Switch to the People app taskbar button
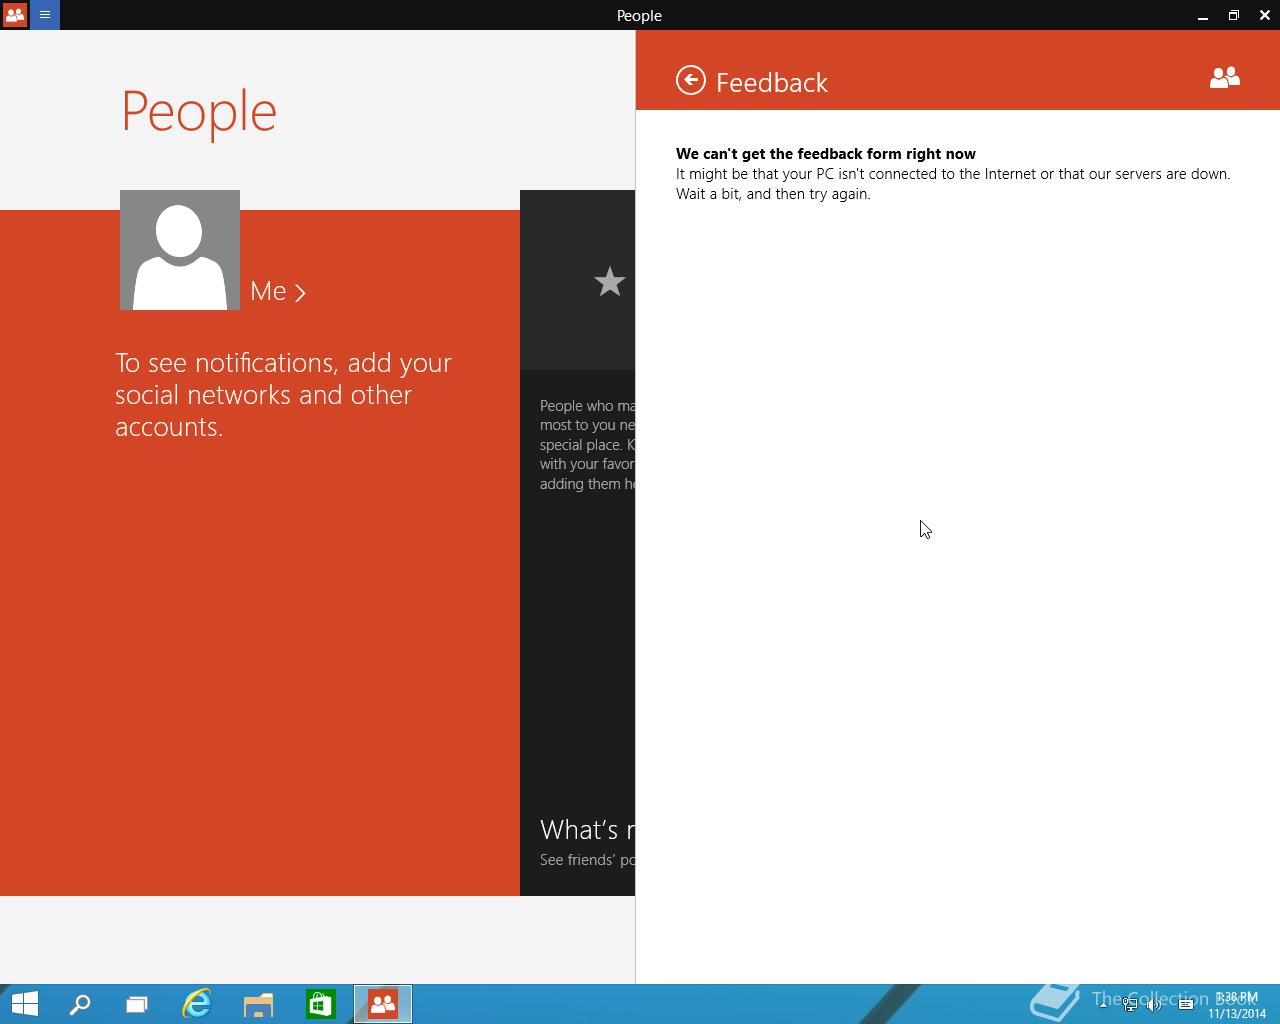The height and width of the screenshot is (1024, 1280). point(383,1004)
